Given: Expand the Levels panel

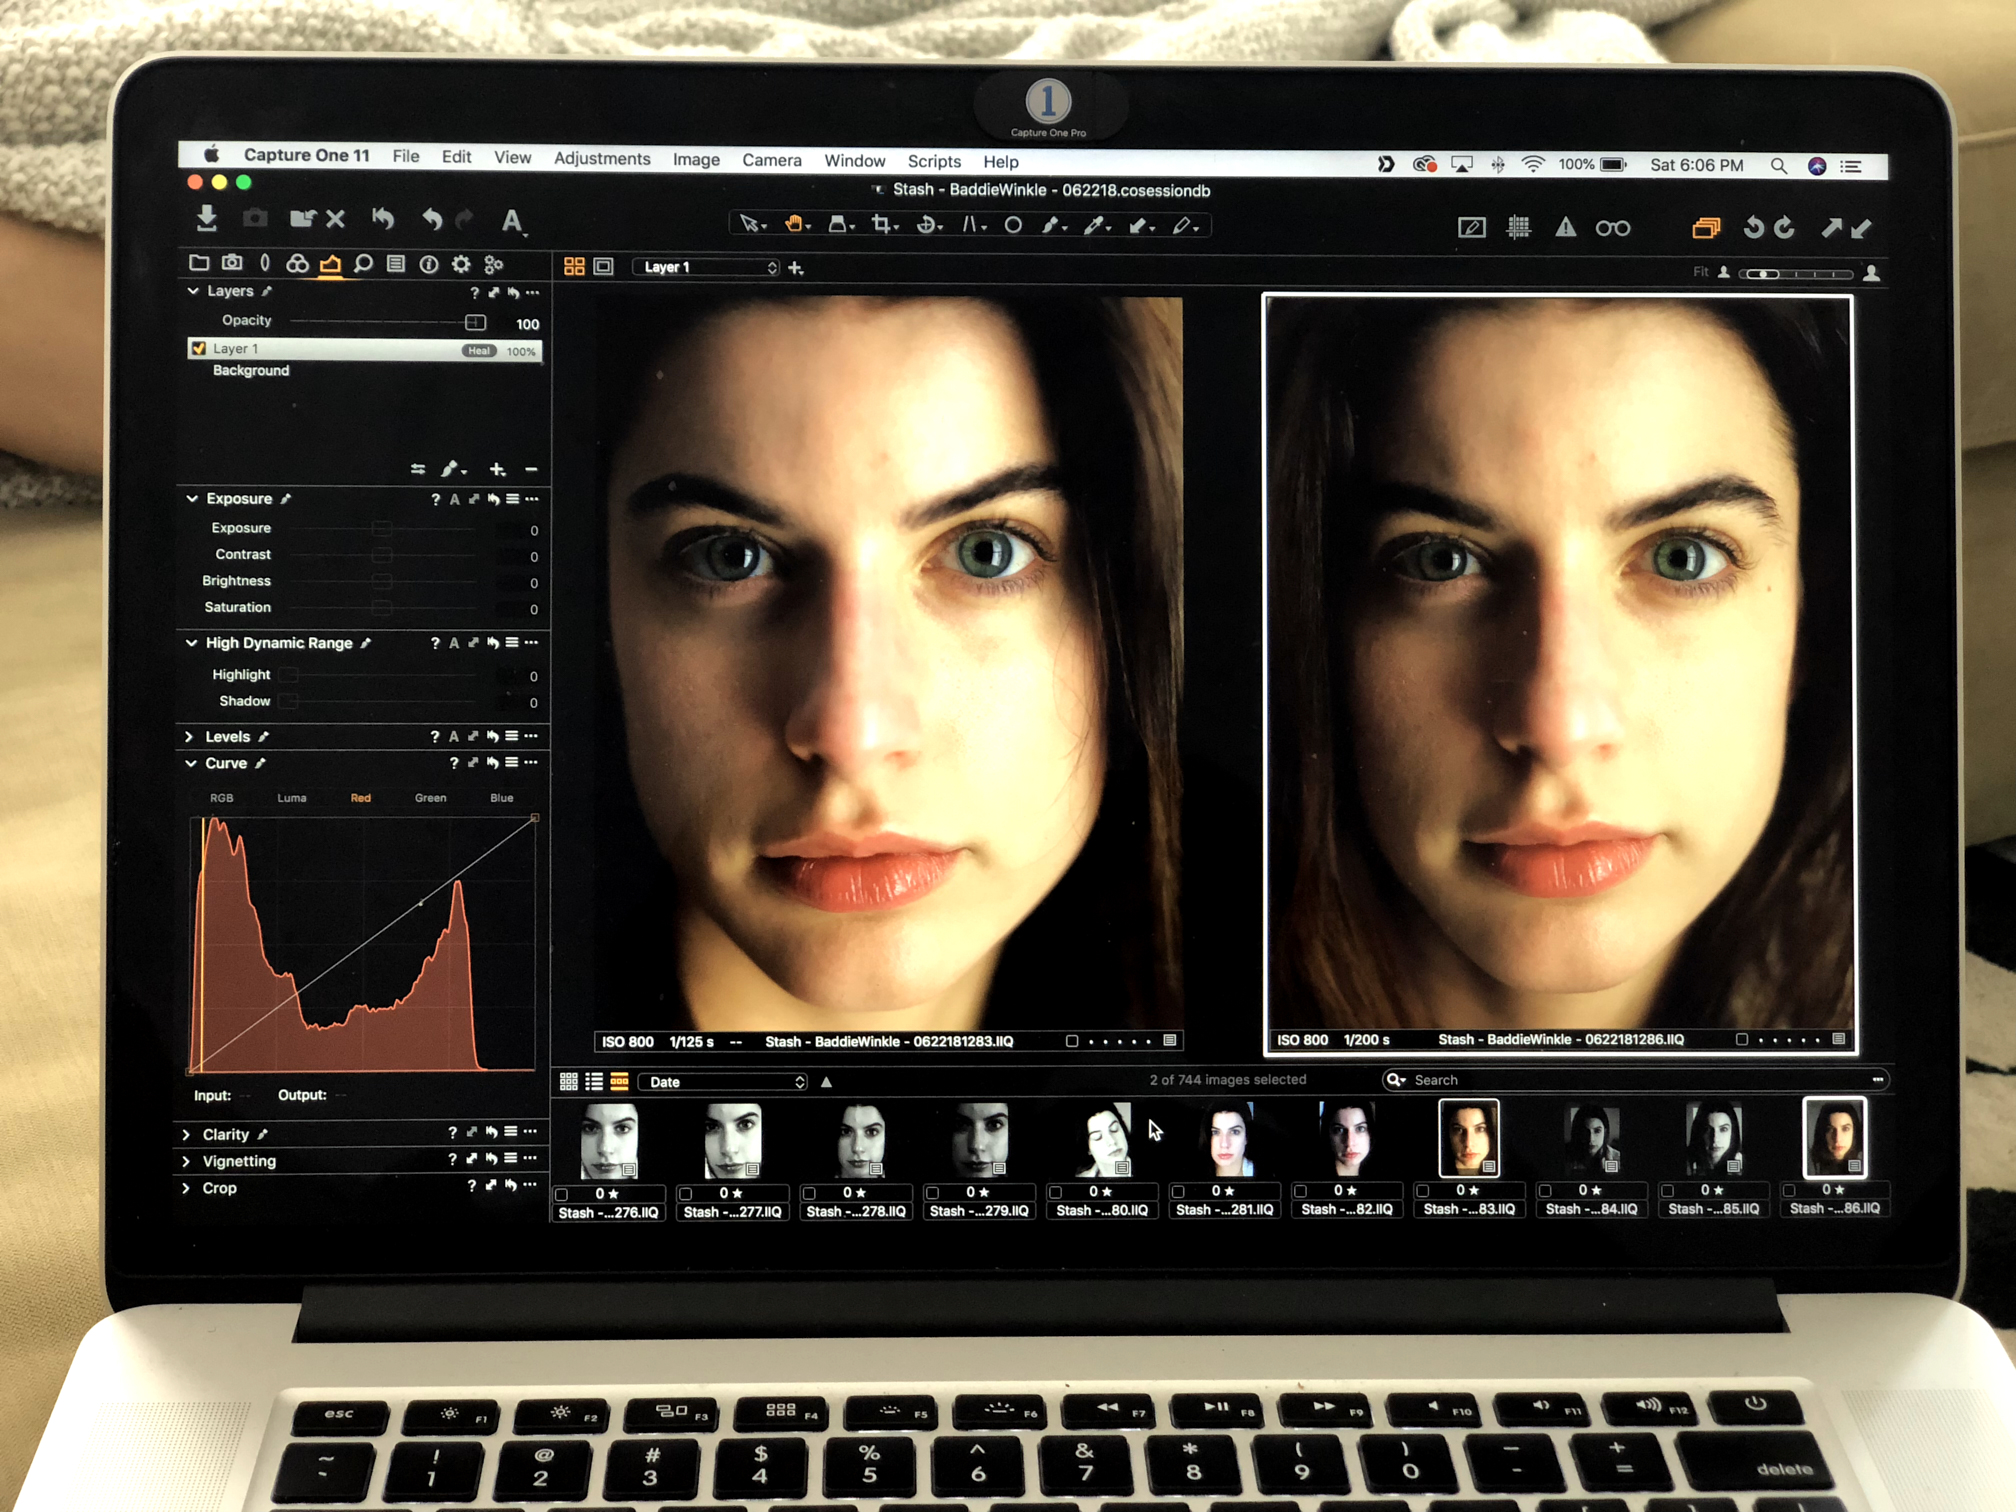Looking at the screenshot, I should 189,737.
